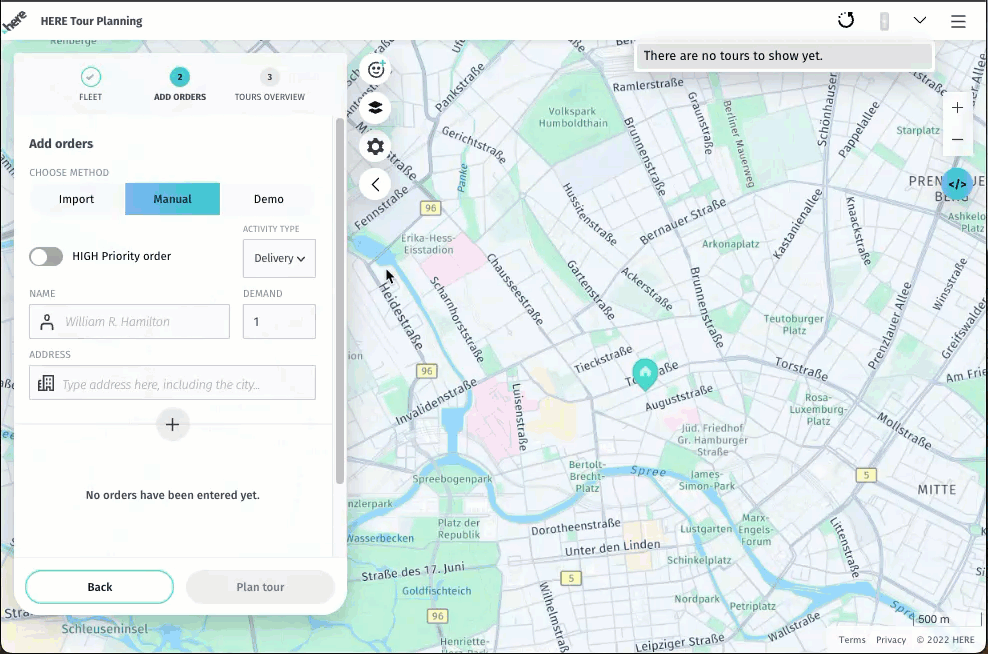The height and width of the screenshot is (654, 988).
Task: Click the greyed vehicle icon in header
Action: pyautogui.click(x=884, y=21)
